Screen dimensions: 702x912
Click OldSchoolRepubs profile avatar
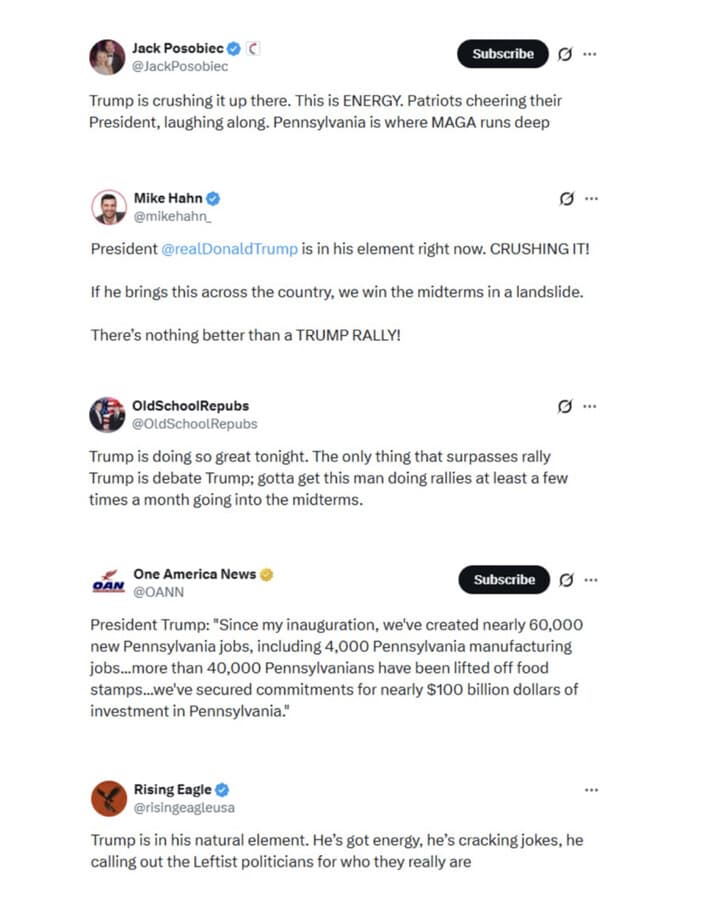coord(107,408)
